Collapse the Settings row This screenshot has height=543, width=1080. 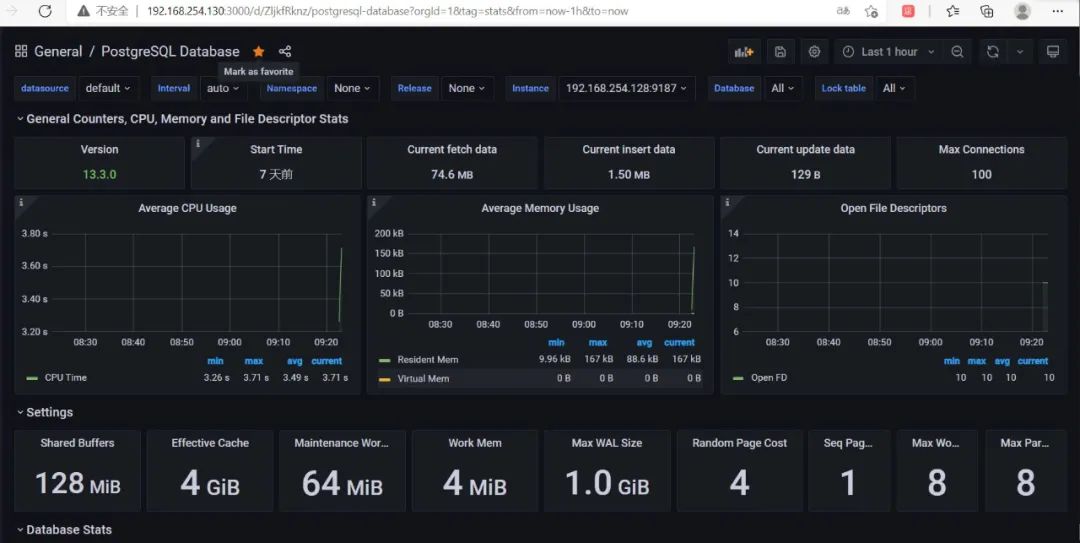coord(45,412)
